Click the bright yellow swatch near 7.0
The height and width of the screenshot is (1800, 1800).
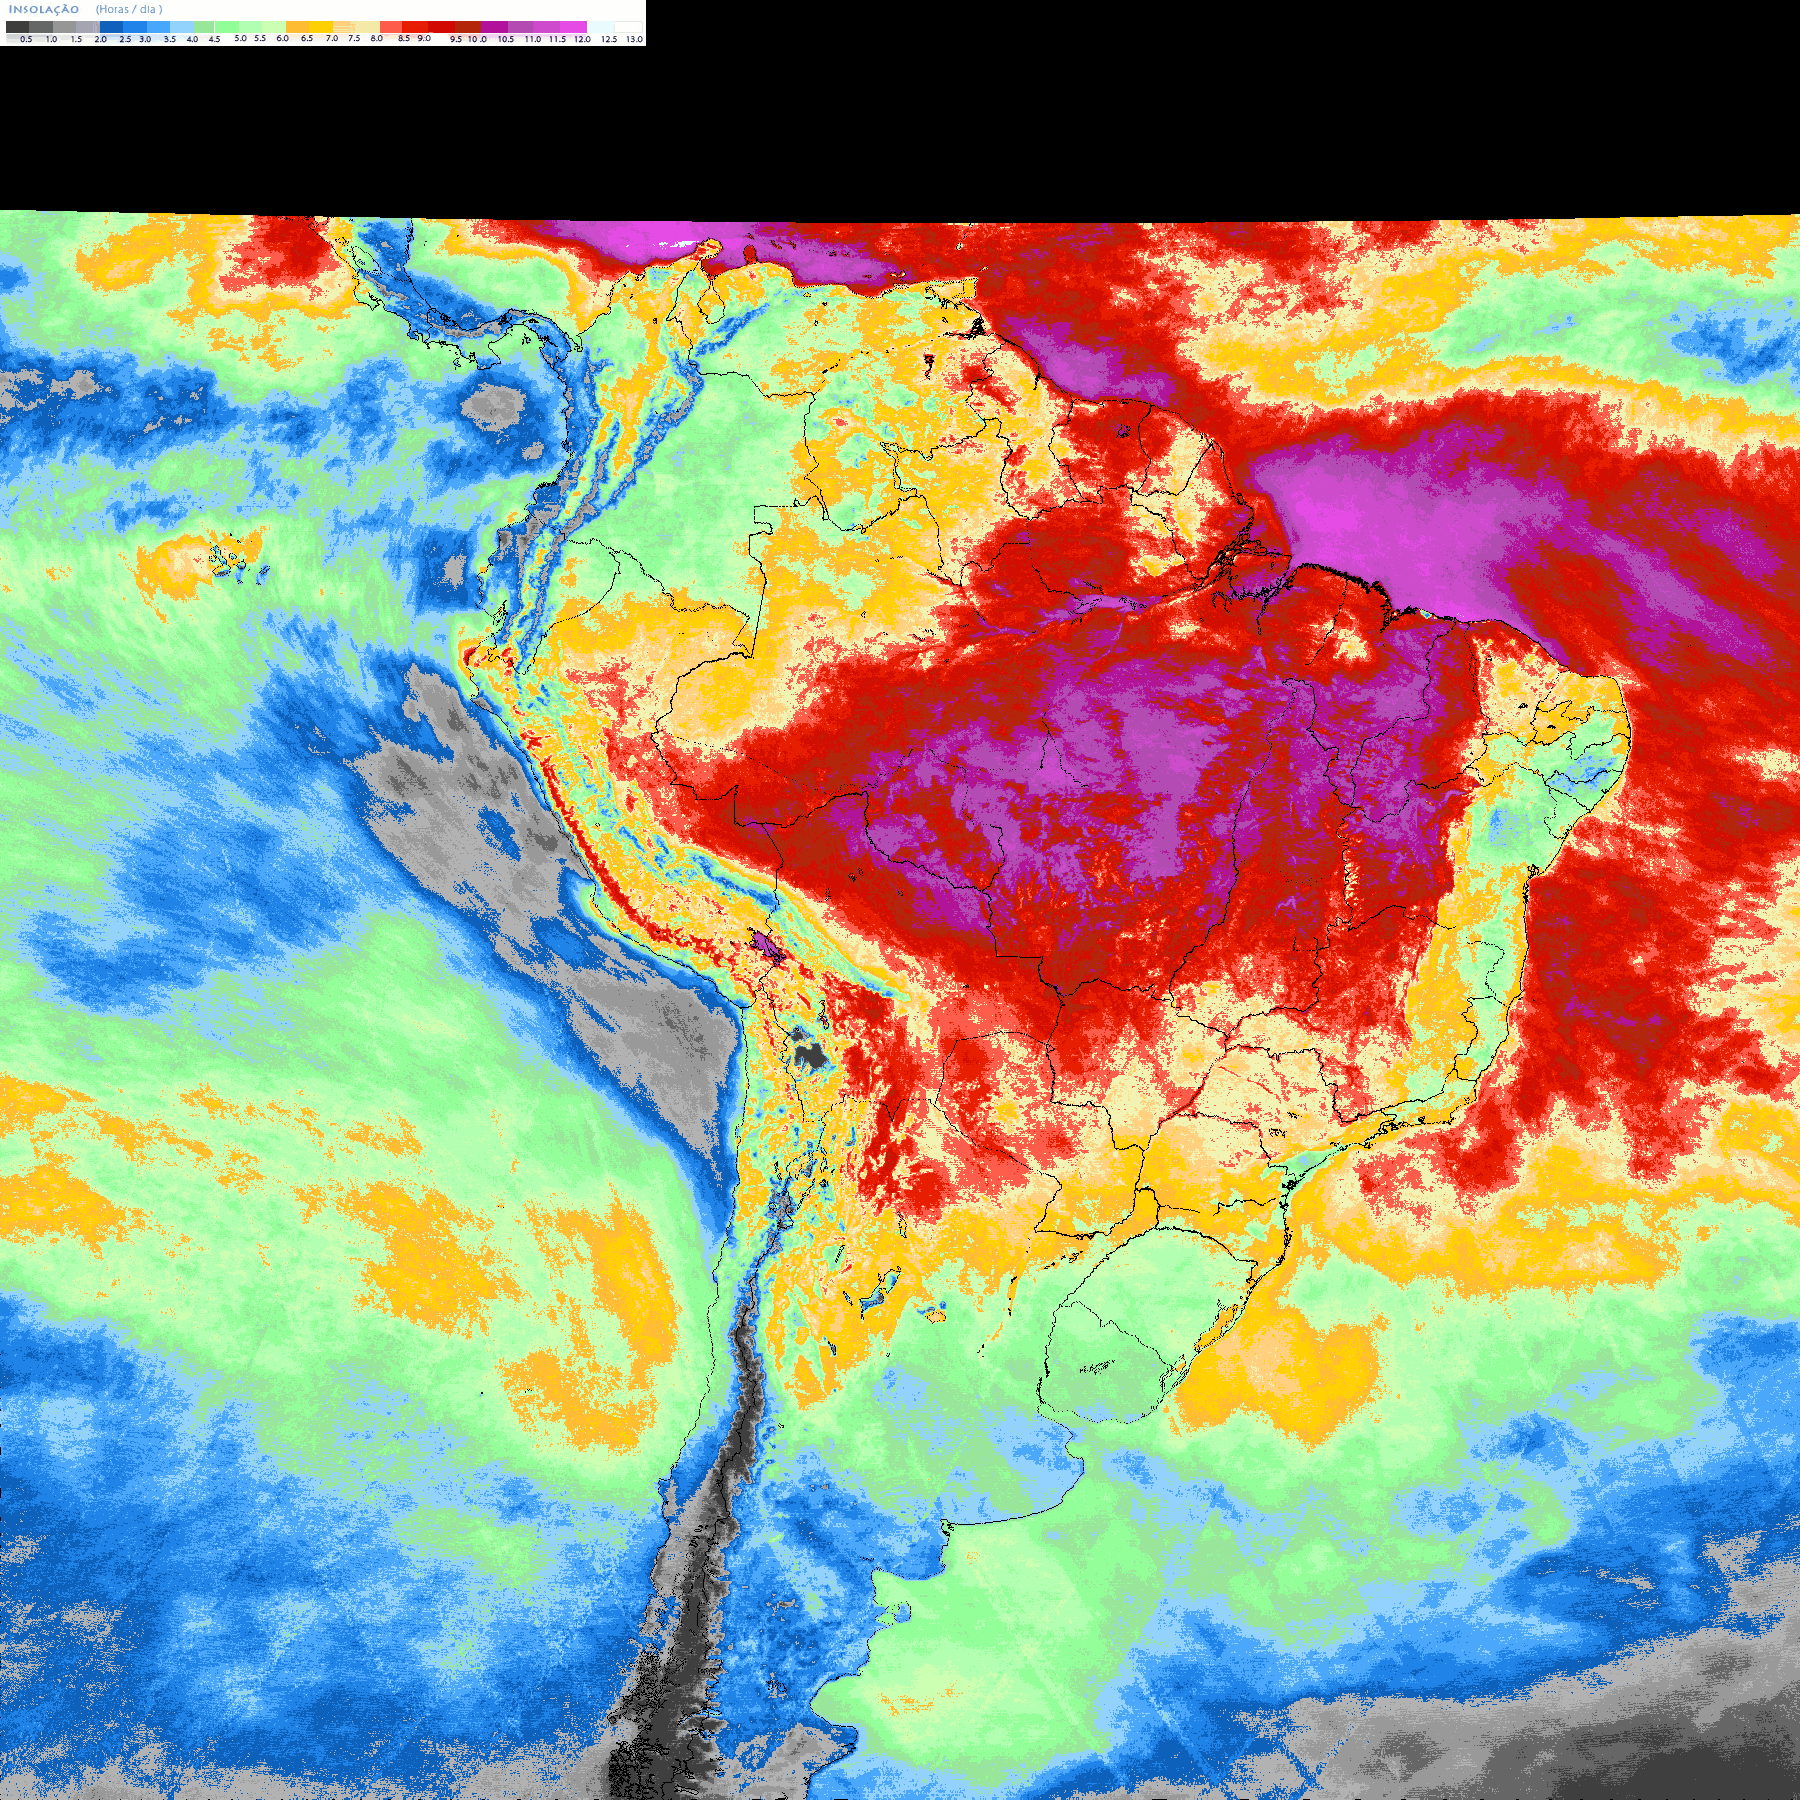click(321, 27)
